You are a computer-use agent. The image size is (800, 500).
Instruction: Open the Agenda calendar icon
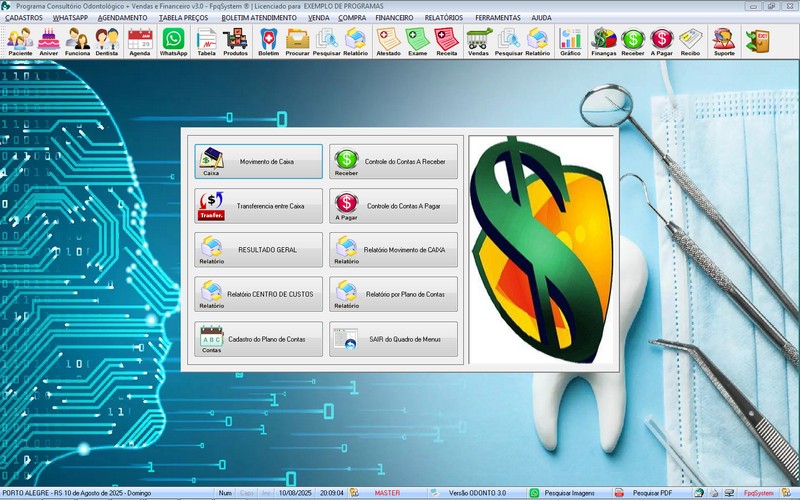pyautogui.click(x=140, y=41)
